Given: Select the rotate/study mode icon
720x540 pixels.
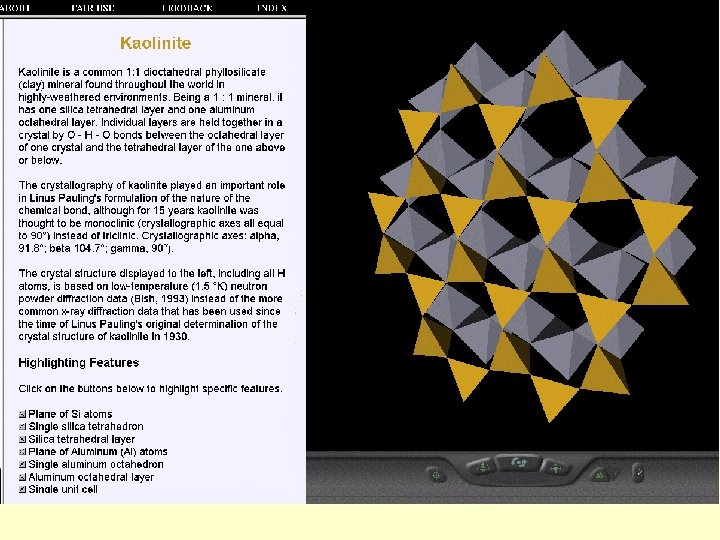Looking at the screenshot, I should [x=518, y=462].
